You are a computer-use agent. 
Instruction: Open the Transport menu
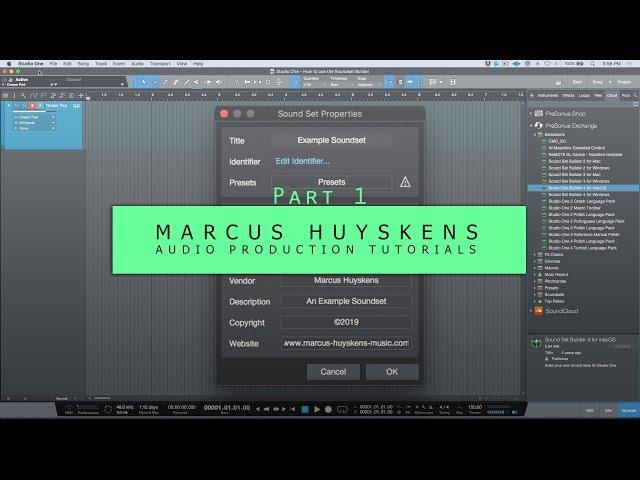[160, 64]
